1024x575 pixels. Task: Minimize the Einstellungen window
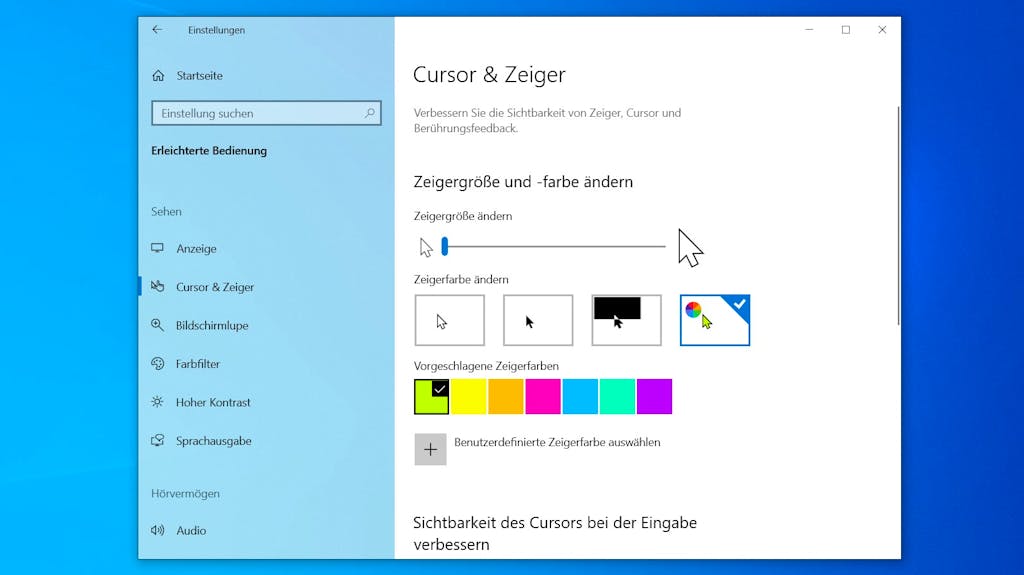pyautogui.click(x=809, y=29)
